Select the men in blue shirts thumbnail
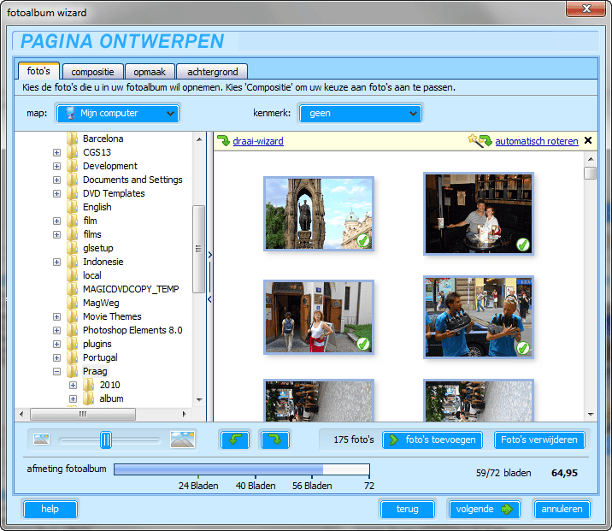Screen dimensions: 612x531 click(x=479, y=317)
